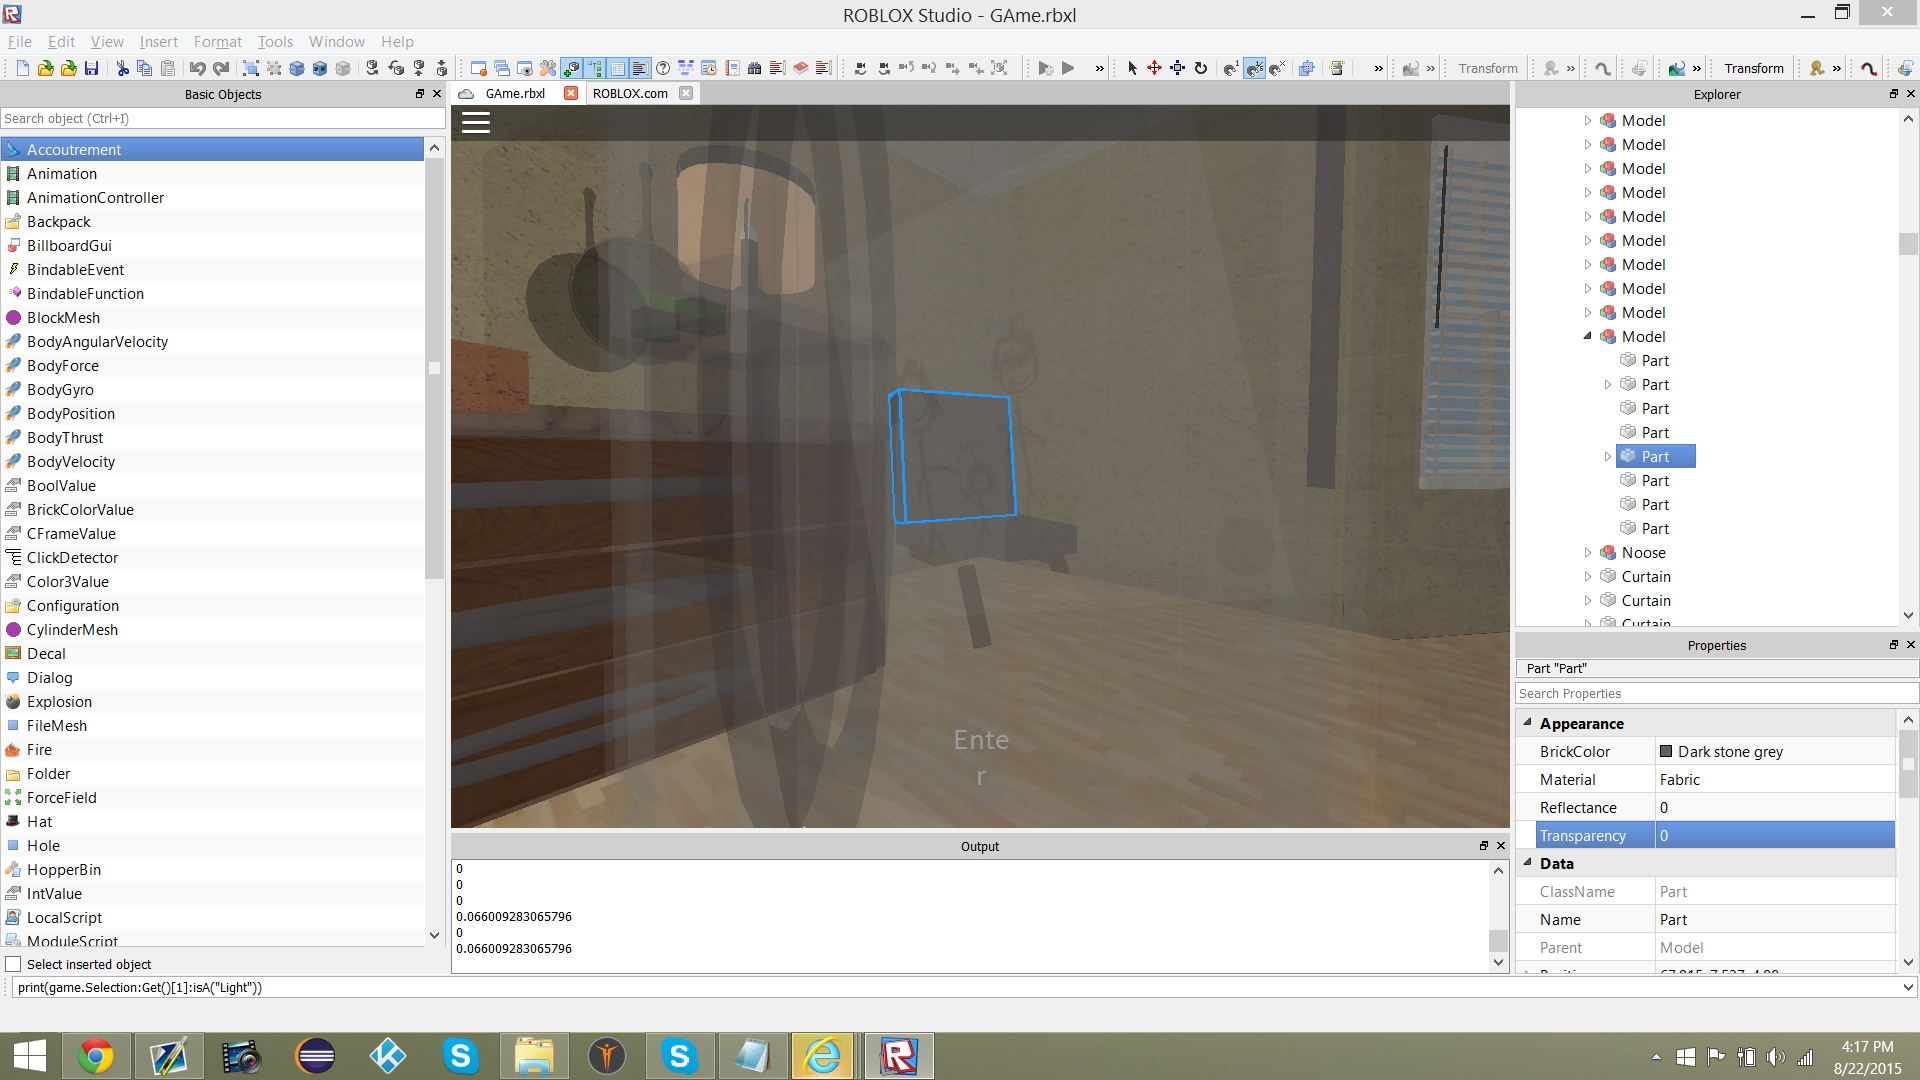Click the BrickColor Dark stone grey swatch

tap(1666, 751)
